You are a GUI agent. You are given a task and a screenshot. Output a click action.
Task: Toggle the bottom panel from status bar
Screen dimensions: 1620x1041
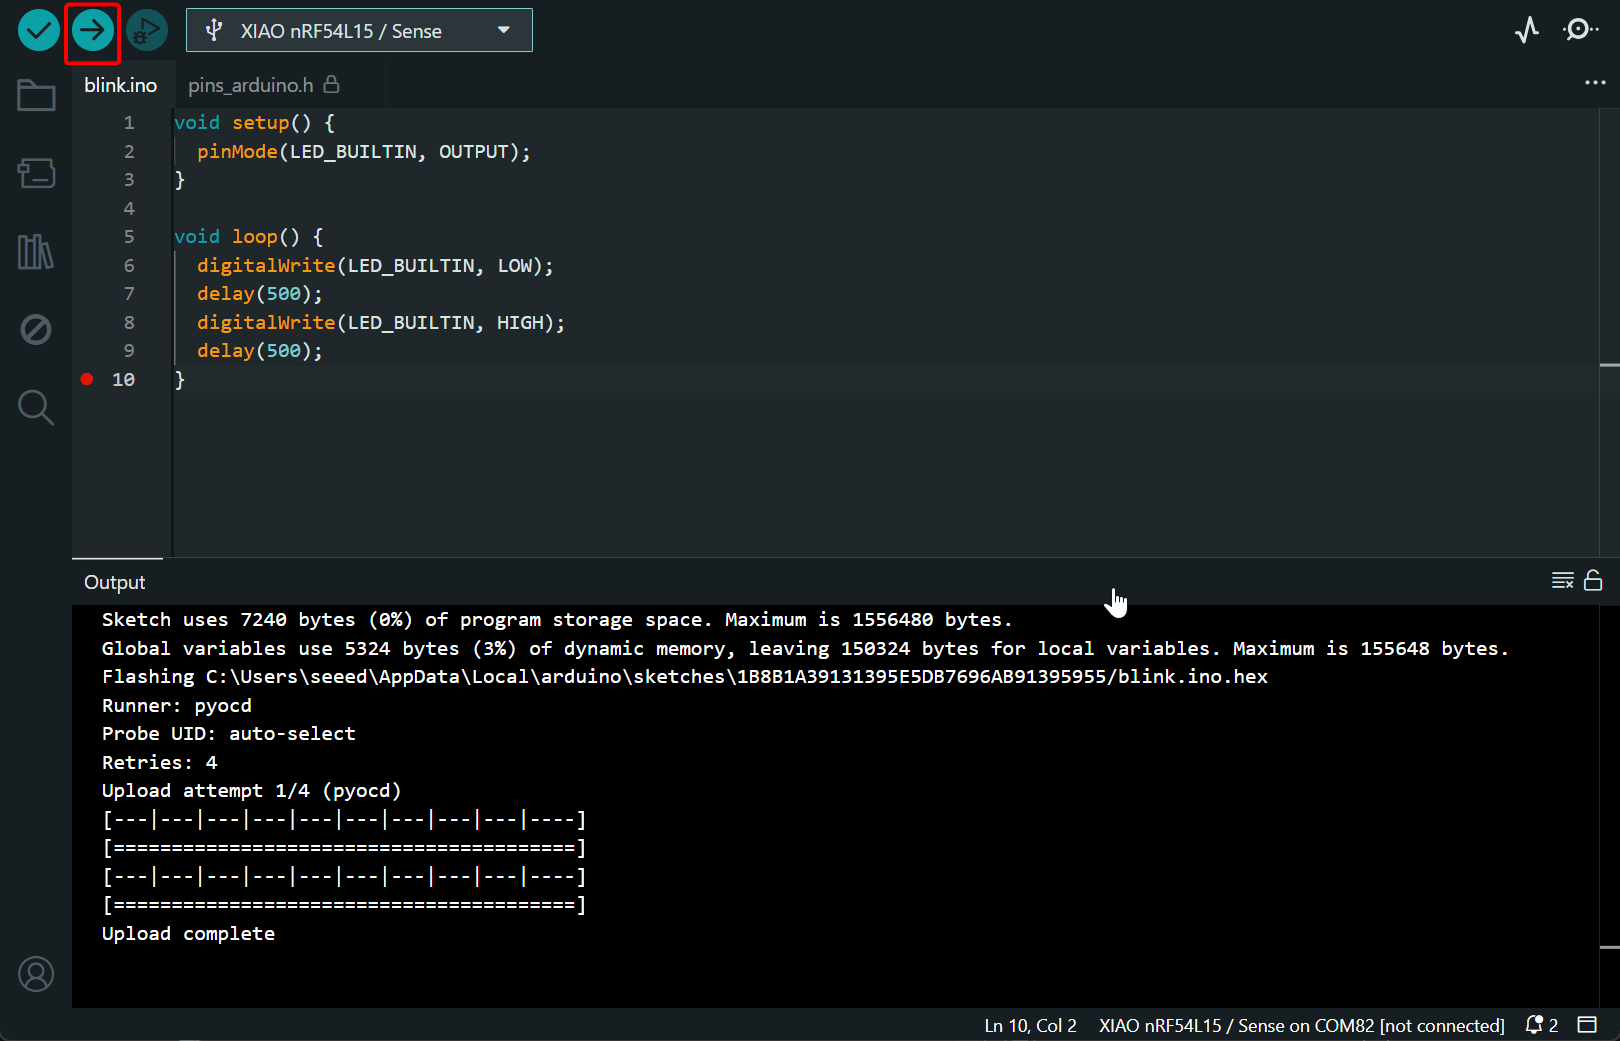pyautogui.click(x=1587, y=1025)
